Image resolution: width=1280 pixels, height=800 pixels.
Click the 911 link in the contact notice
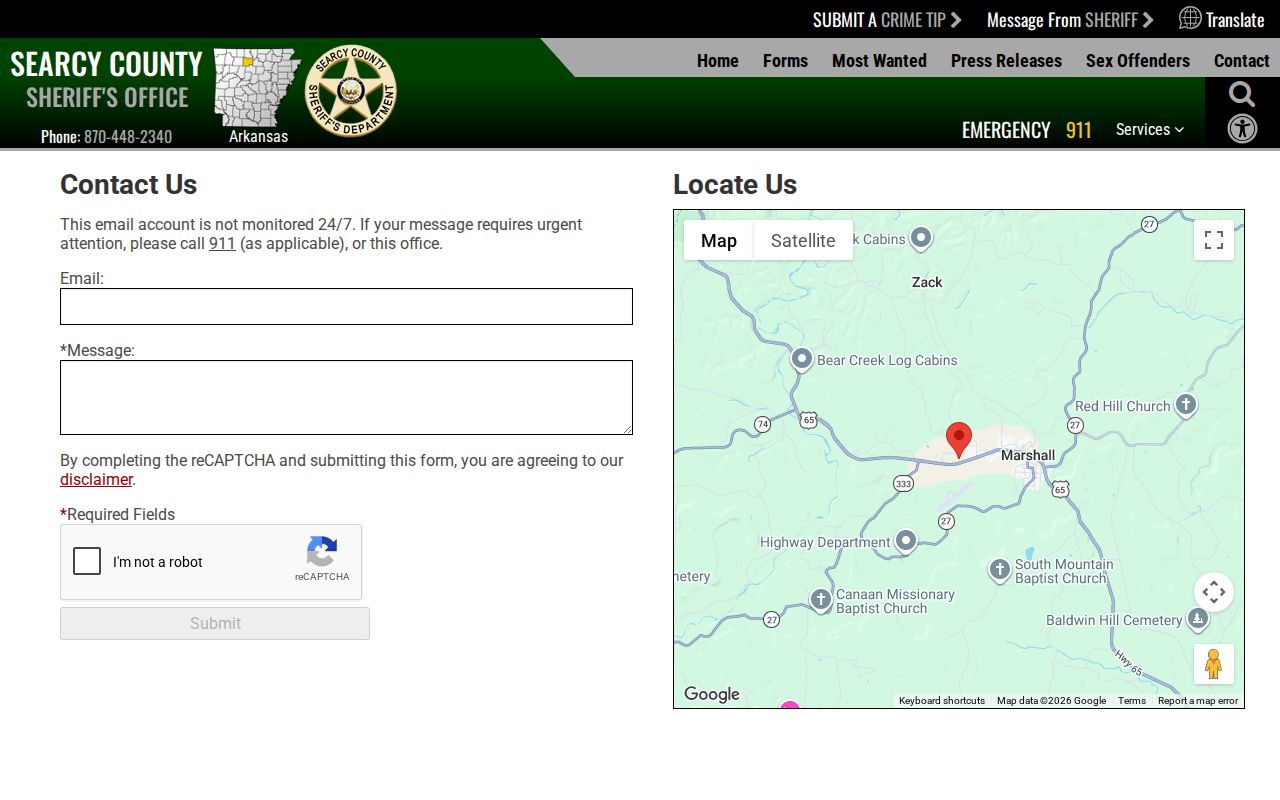pos(222,243)
